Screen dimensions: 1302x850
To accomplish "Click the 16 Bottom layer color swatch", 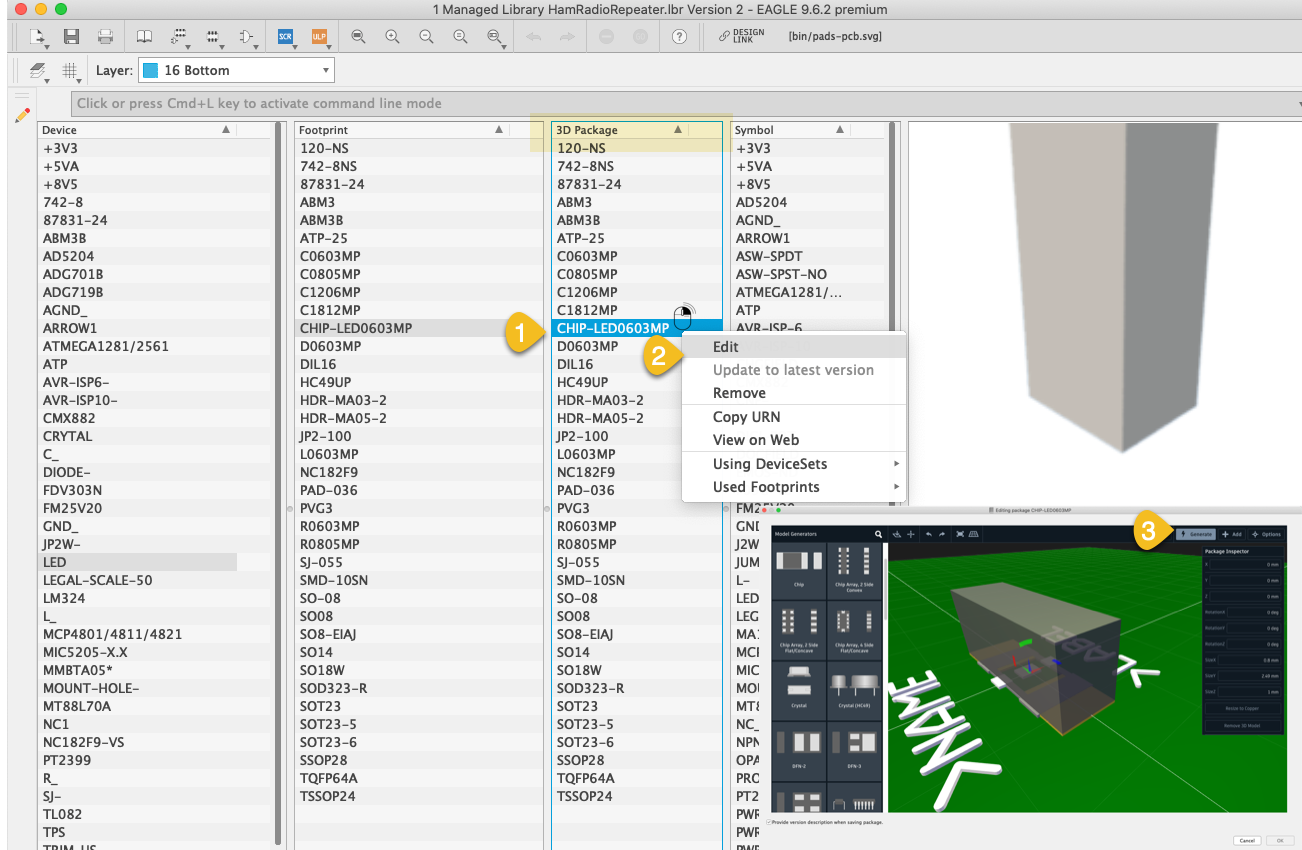I will pos(149,70).
